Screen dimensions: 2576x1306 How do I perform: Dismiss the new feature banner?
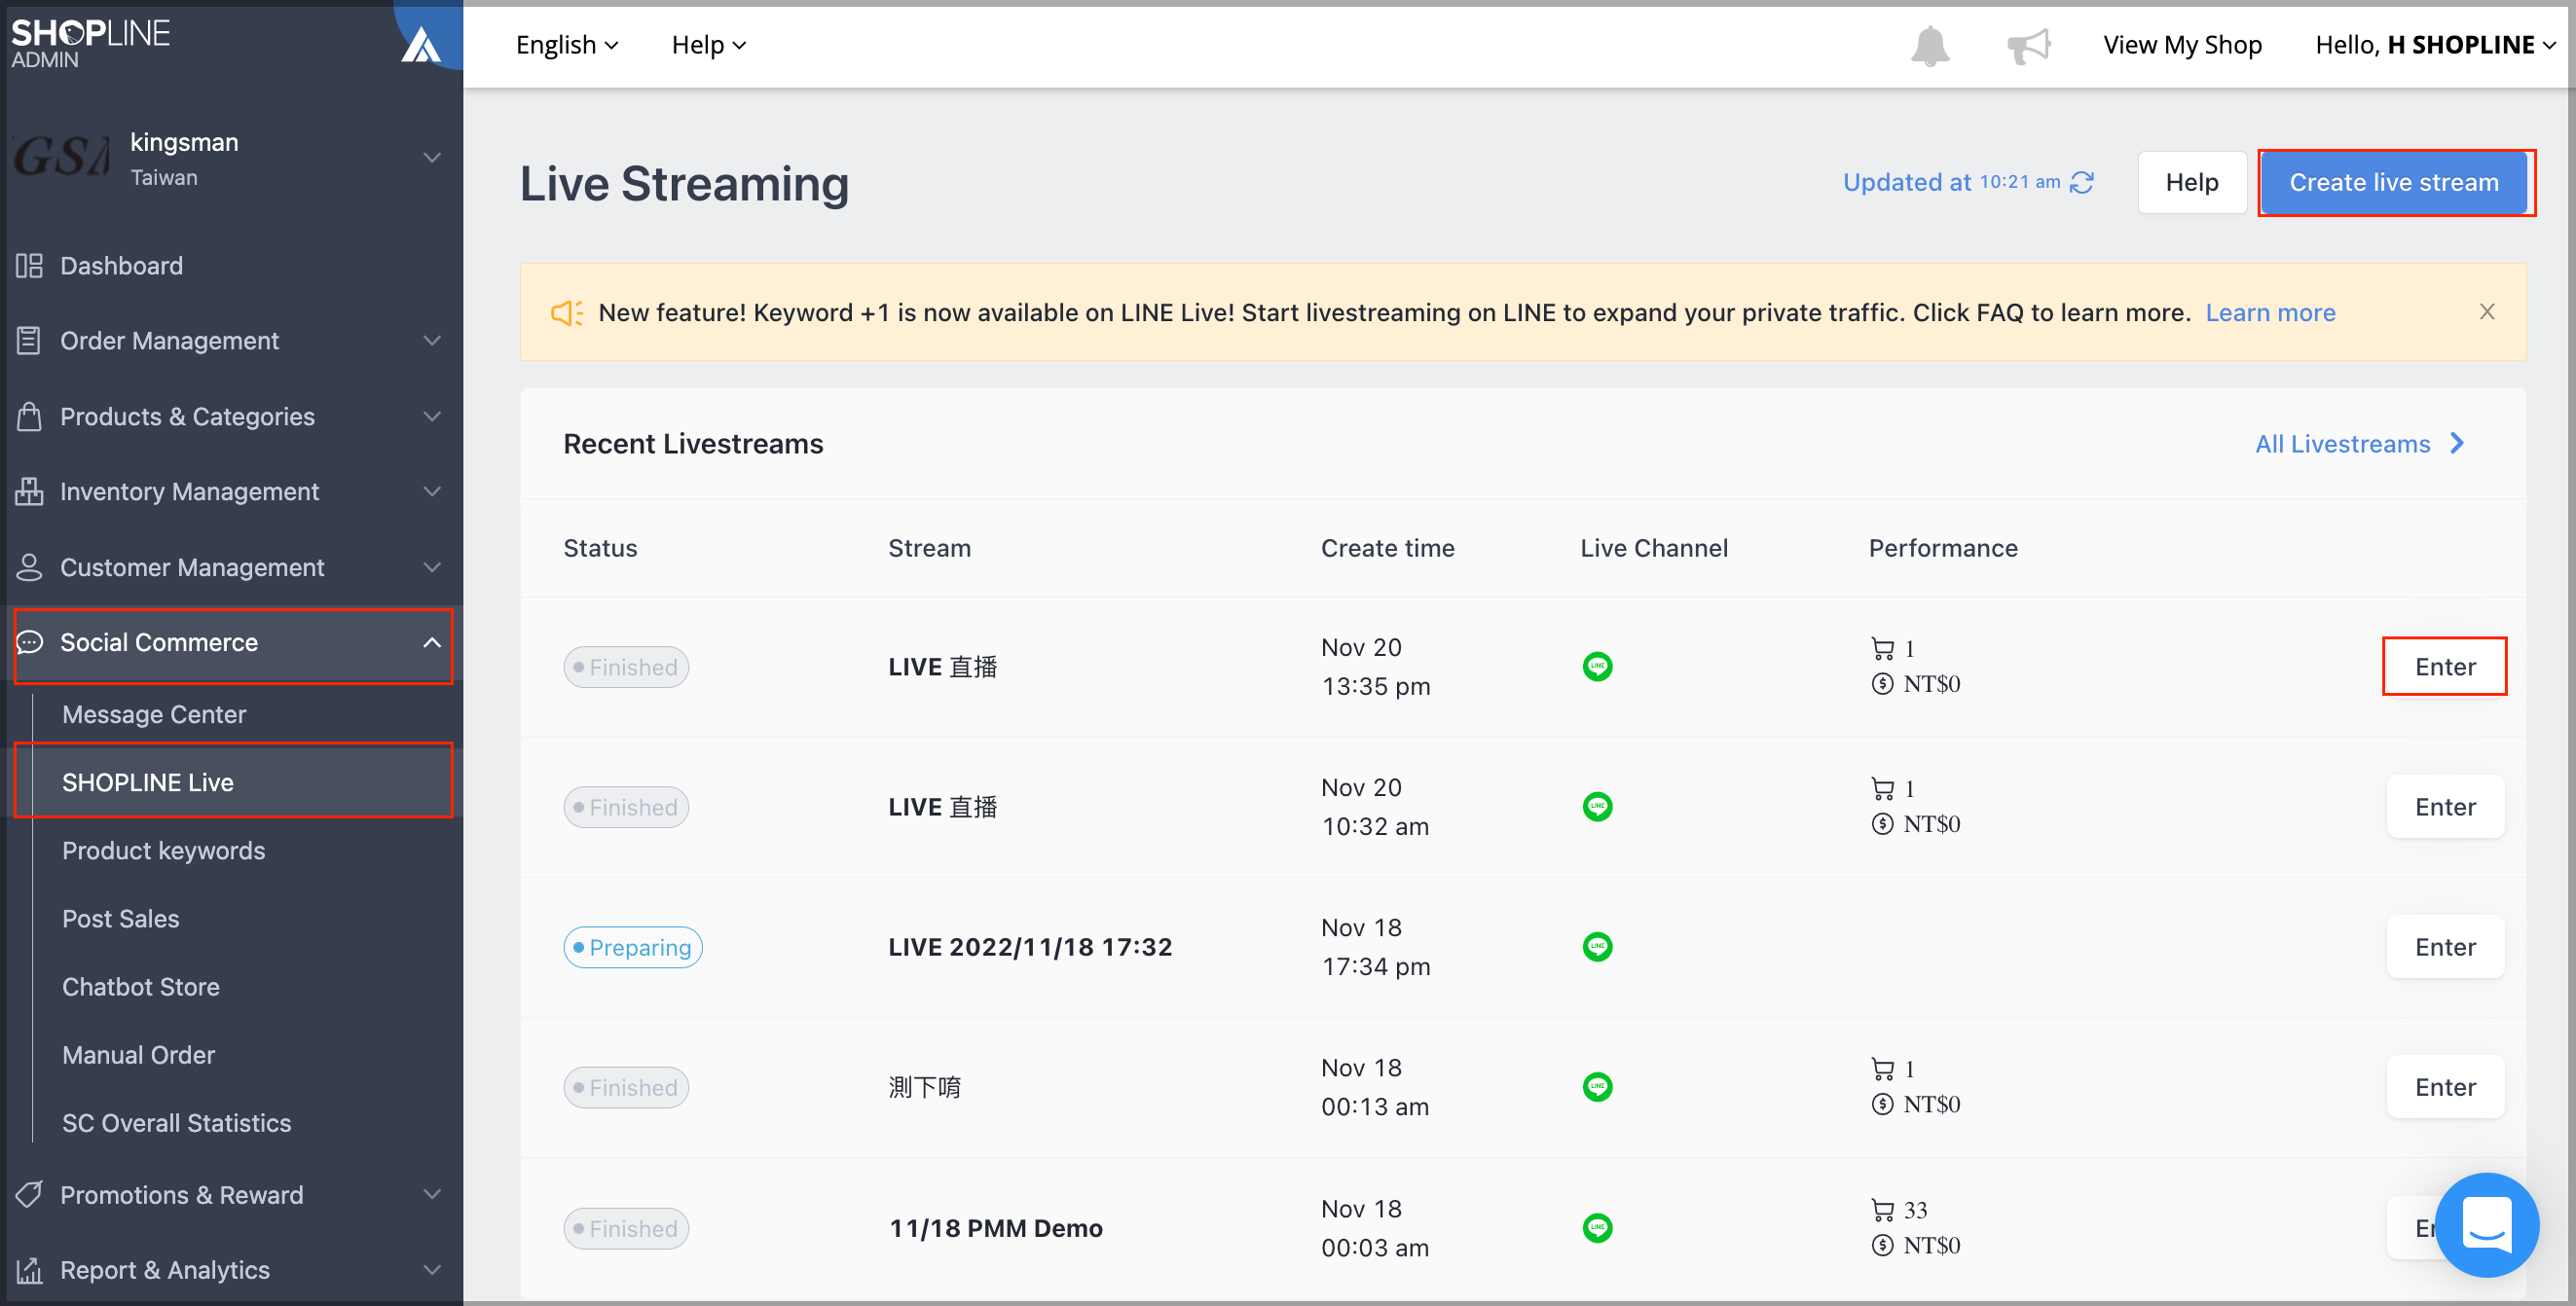click(2487, 312)
